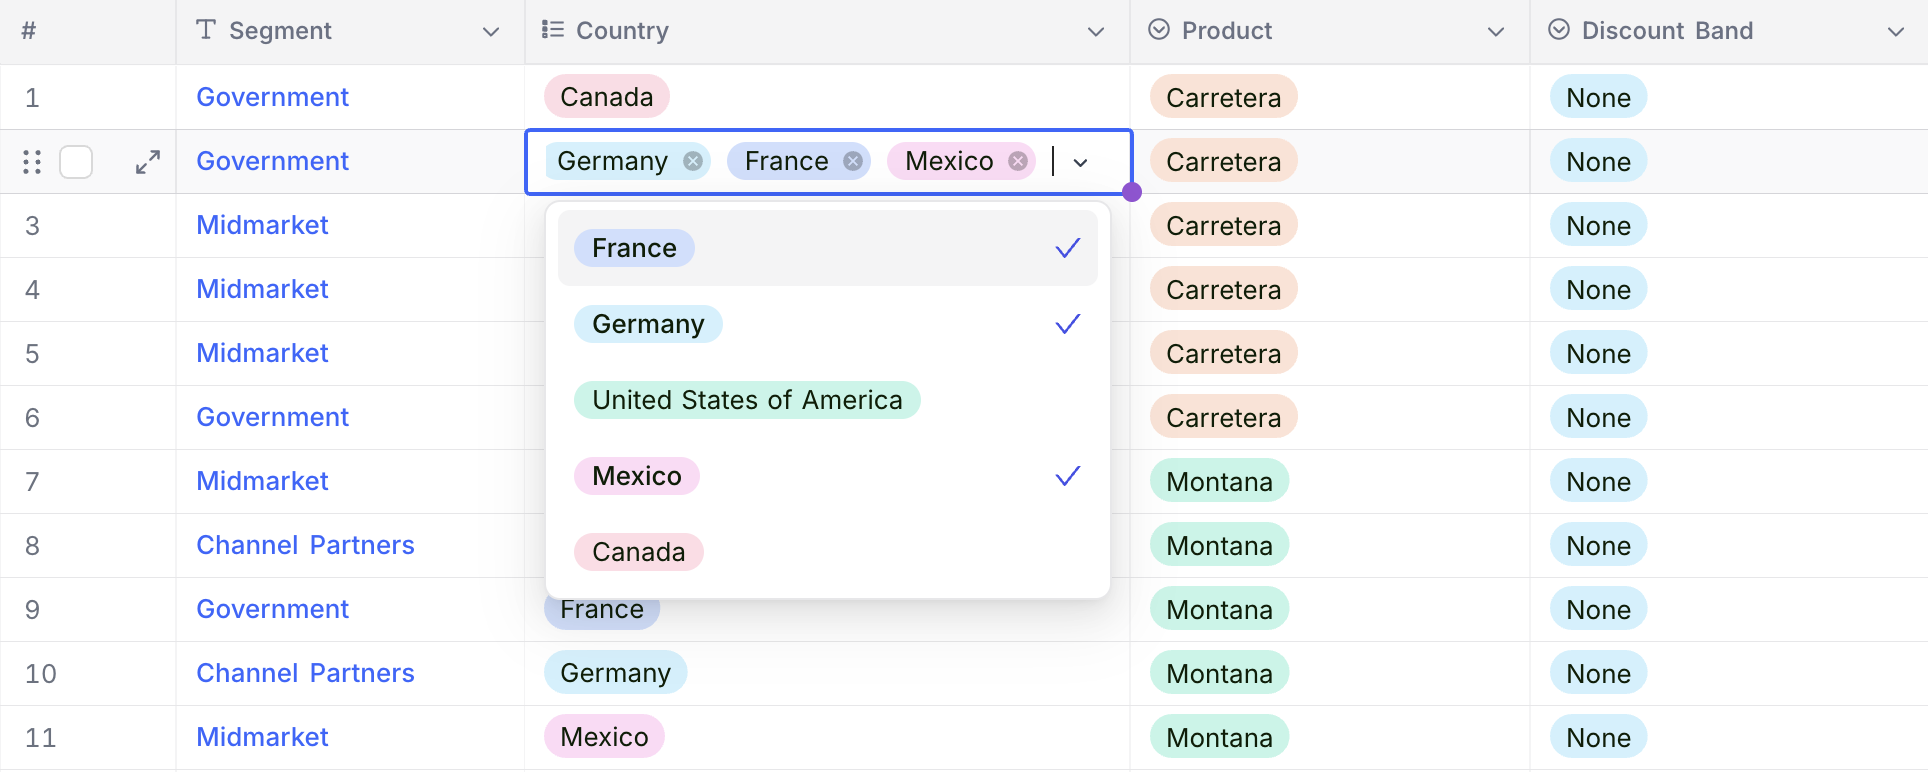
Task: Open the Discount Band column menu
Action: pyautogui.click(x=1895, y=31)
